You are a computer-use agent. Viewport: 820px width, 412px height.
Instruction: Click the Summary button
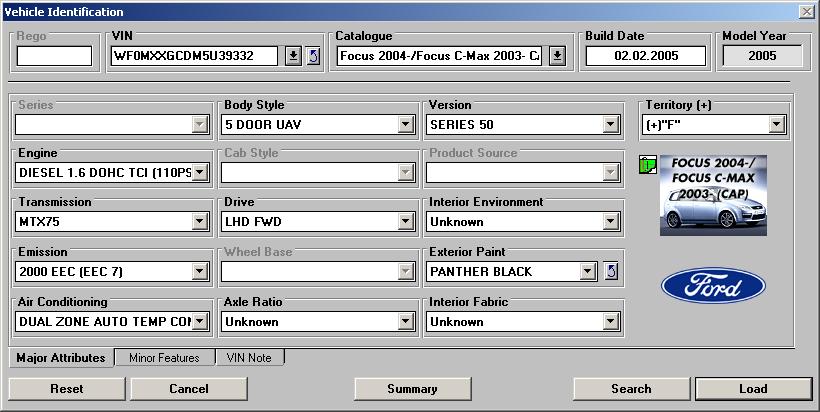point(411,389)
